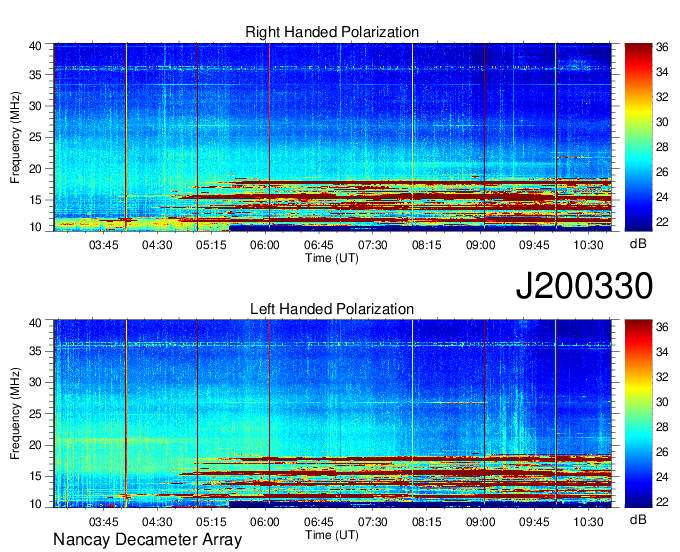Click the 03:45 tick under the Left Handed plot
Screen dimensions: 680x552
tap(103, 522)
